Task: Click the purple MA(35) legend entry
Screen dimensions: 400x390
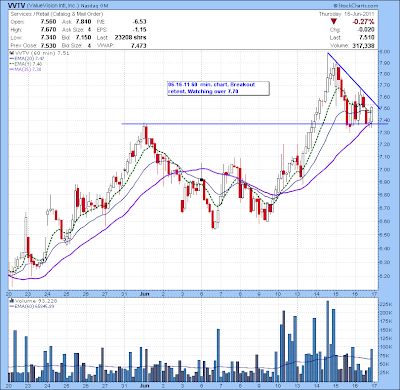Action: pos(26,69)
